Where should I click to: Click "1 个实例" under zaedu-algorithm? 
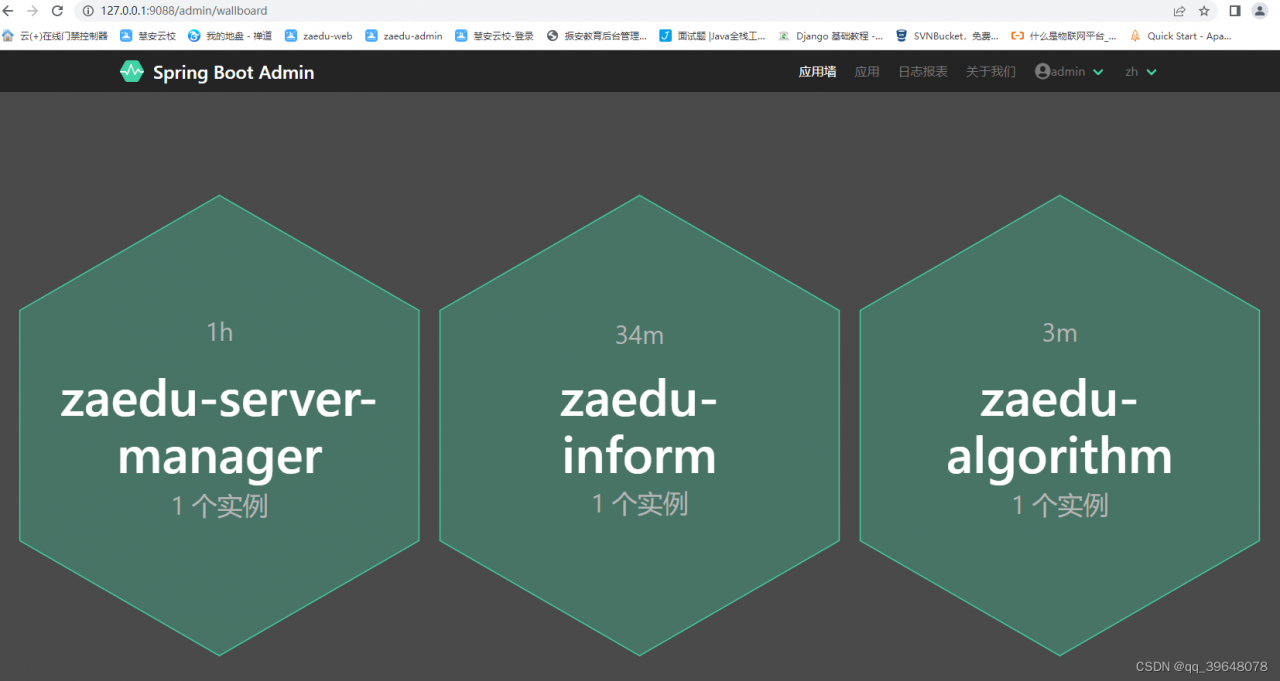(x=1060, y=505)
